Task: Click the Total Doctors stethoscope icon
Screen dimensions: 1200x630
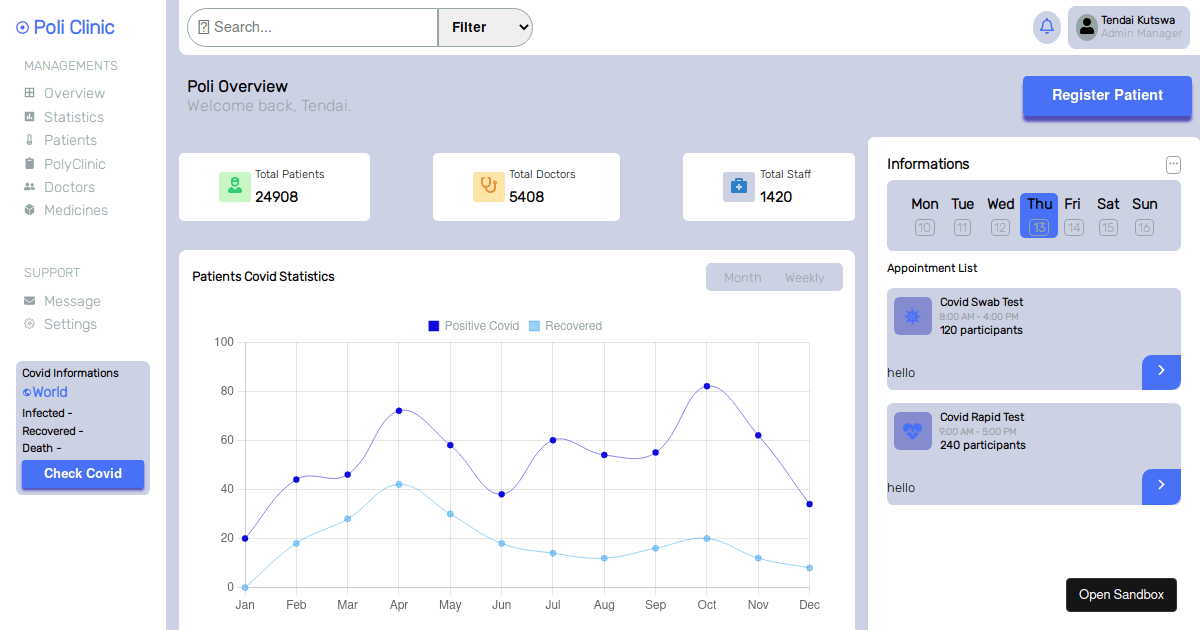Action: point(488,187)
